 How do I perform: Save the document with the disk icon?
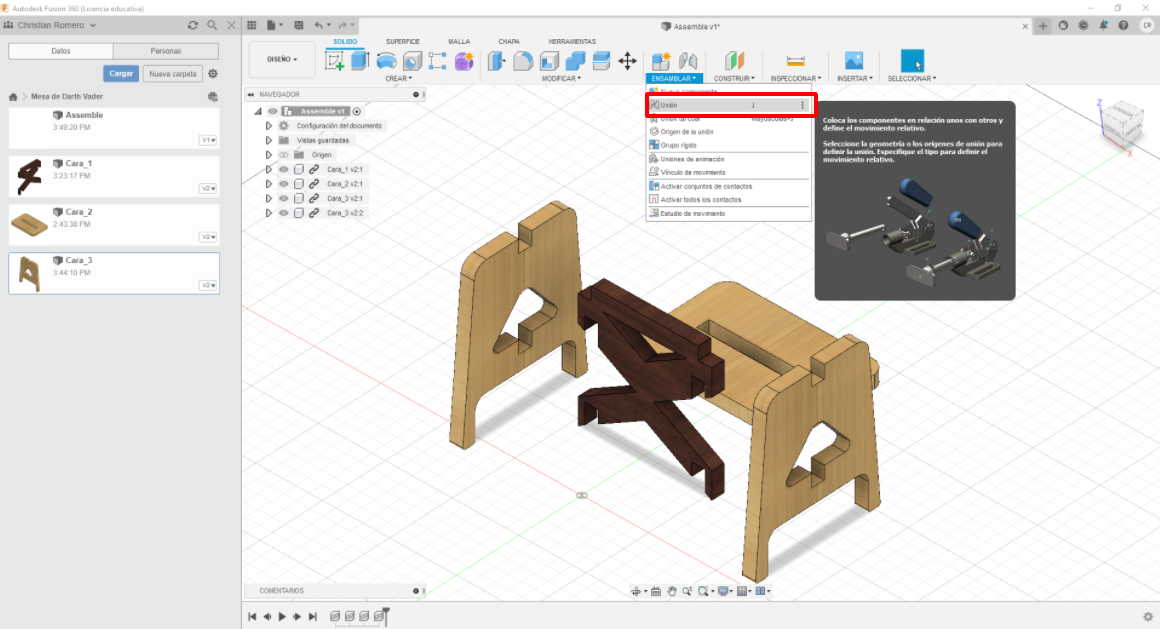tap(299, 25)
